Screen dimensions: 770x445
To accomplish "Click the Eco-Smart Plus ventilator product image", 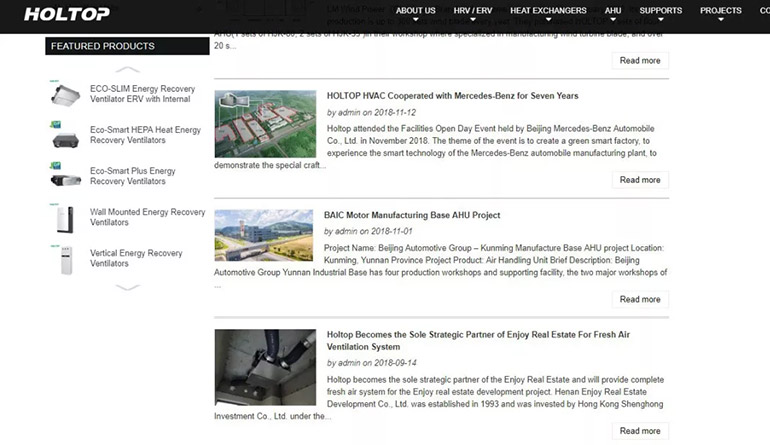I will [x=65, y=175].
